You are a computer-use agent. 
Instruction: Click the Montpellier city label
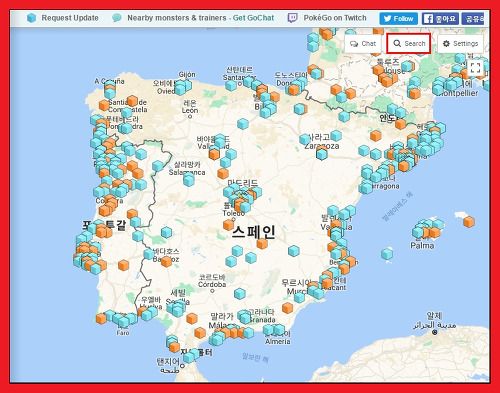pyautogui.click(x=458, y=93)
